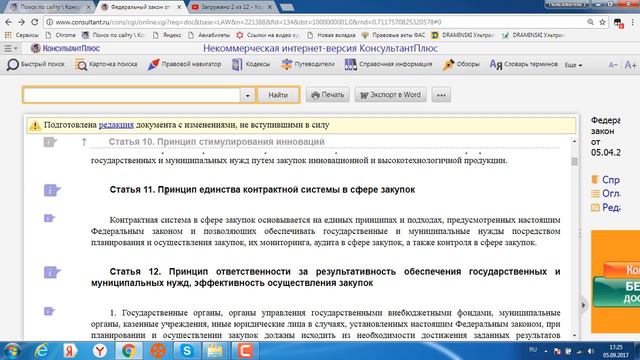
Task: Click the Печать print button
Action: tap(328, 95)
